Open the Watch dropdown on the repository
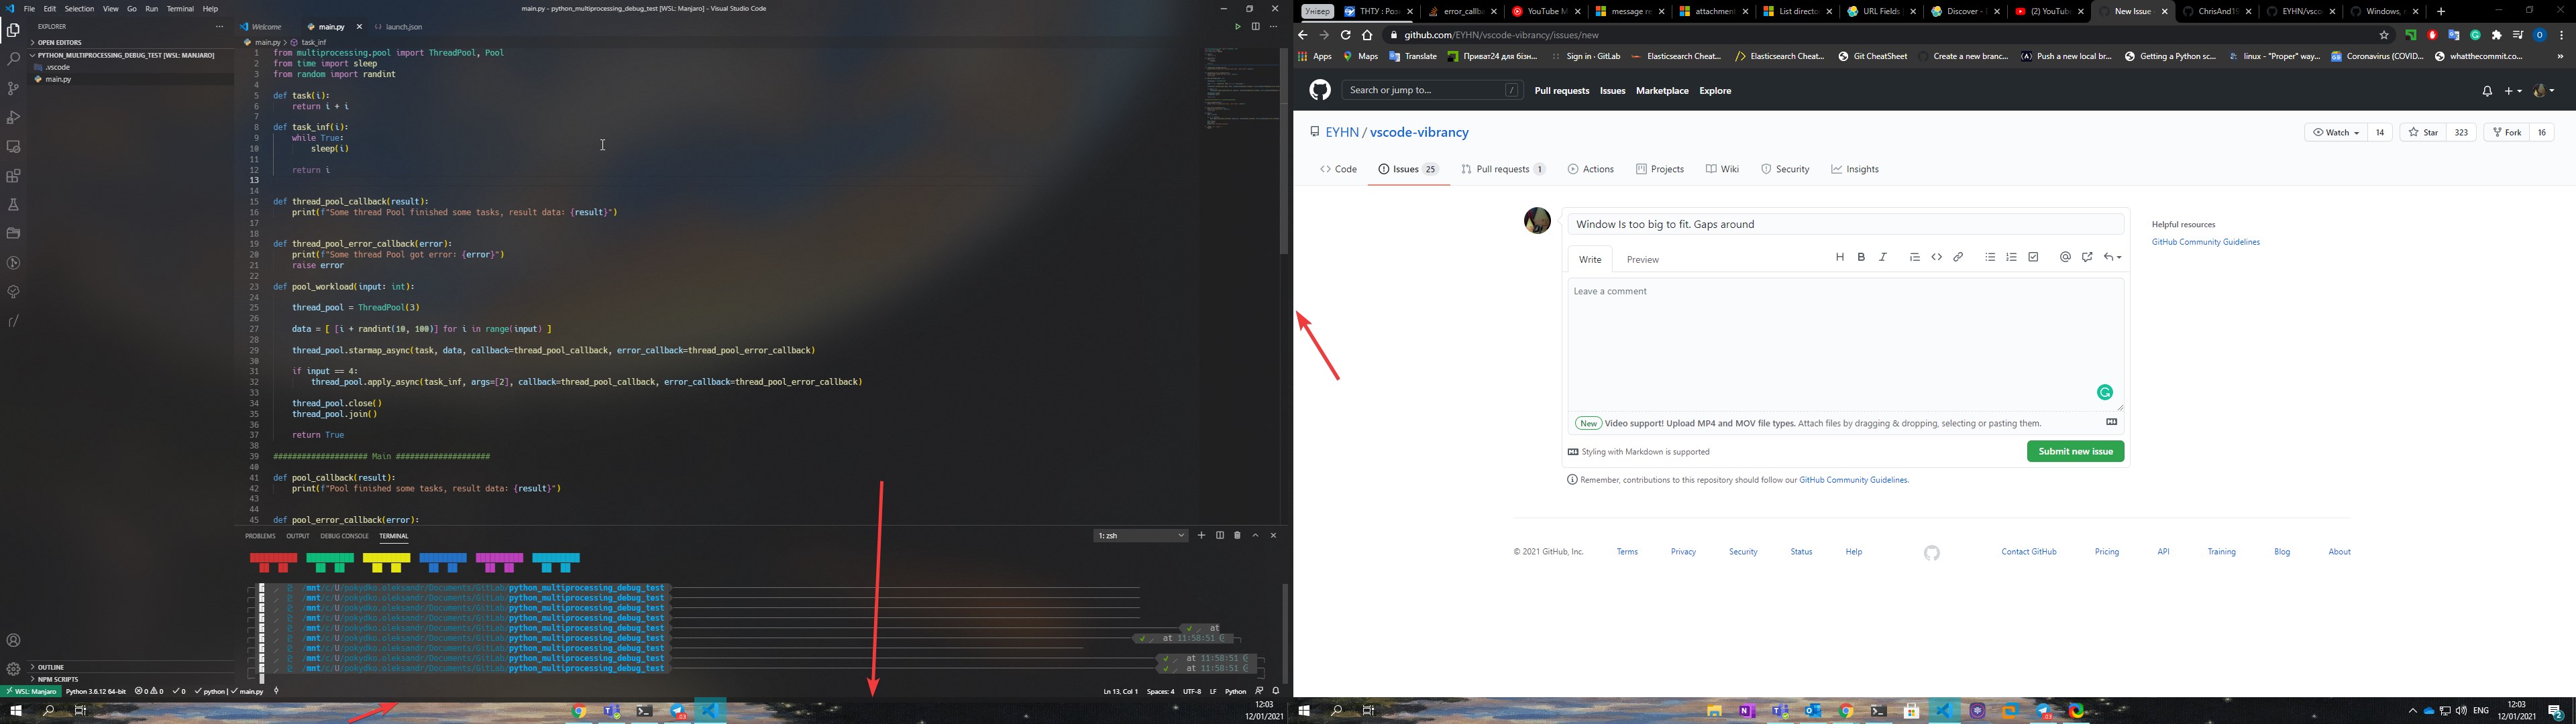 [2335, 132]
